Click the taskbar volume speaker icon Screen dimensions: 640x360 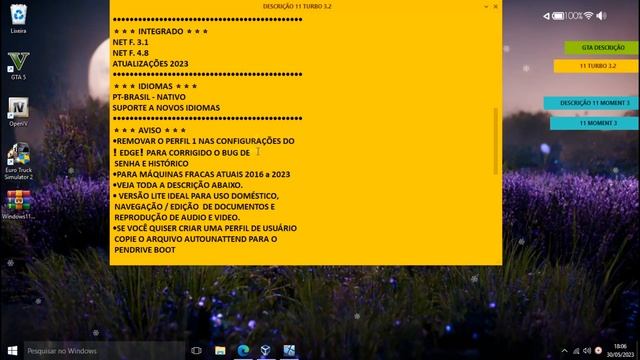(587, 351)
